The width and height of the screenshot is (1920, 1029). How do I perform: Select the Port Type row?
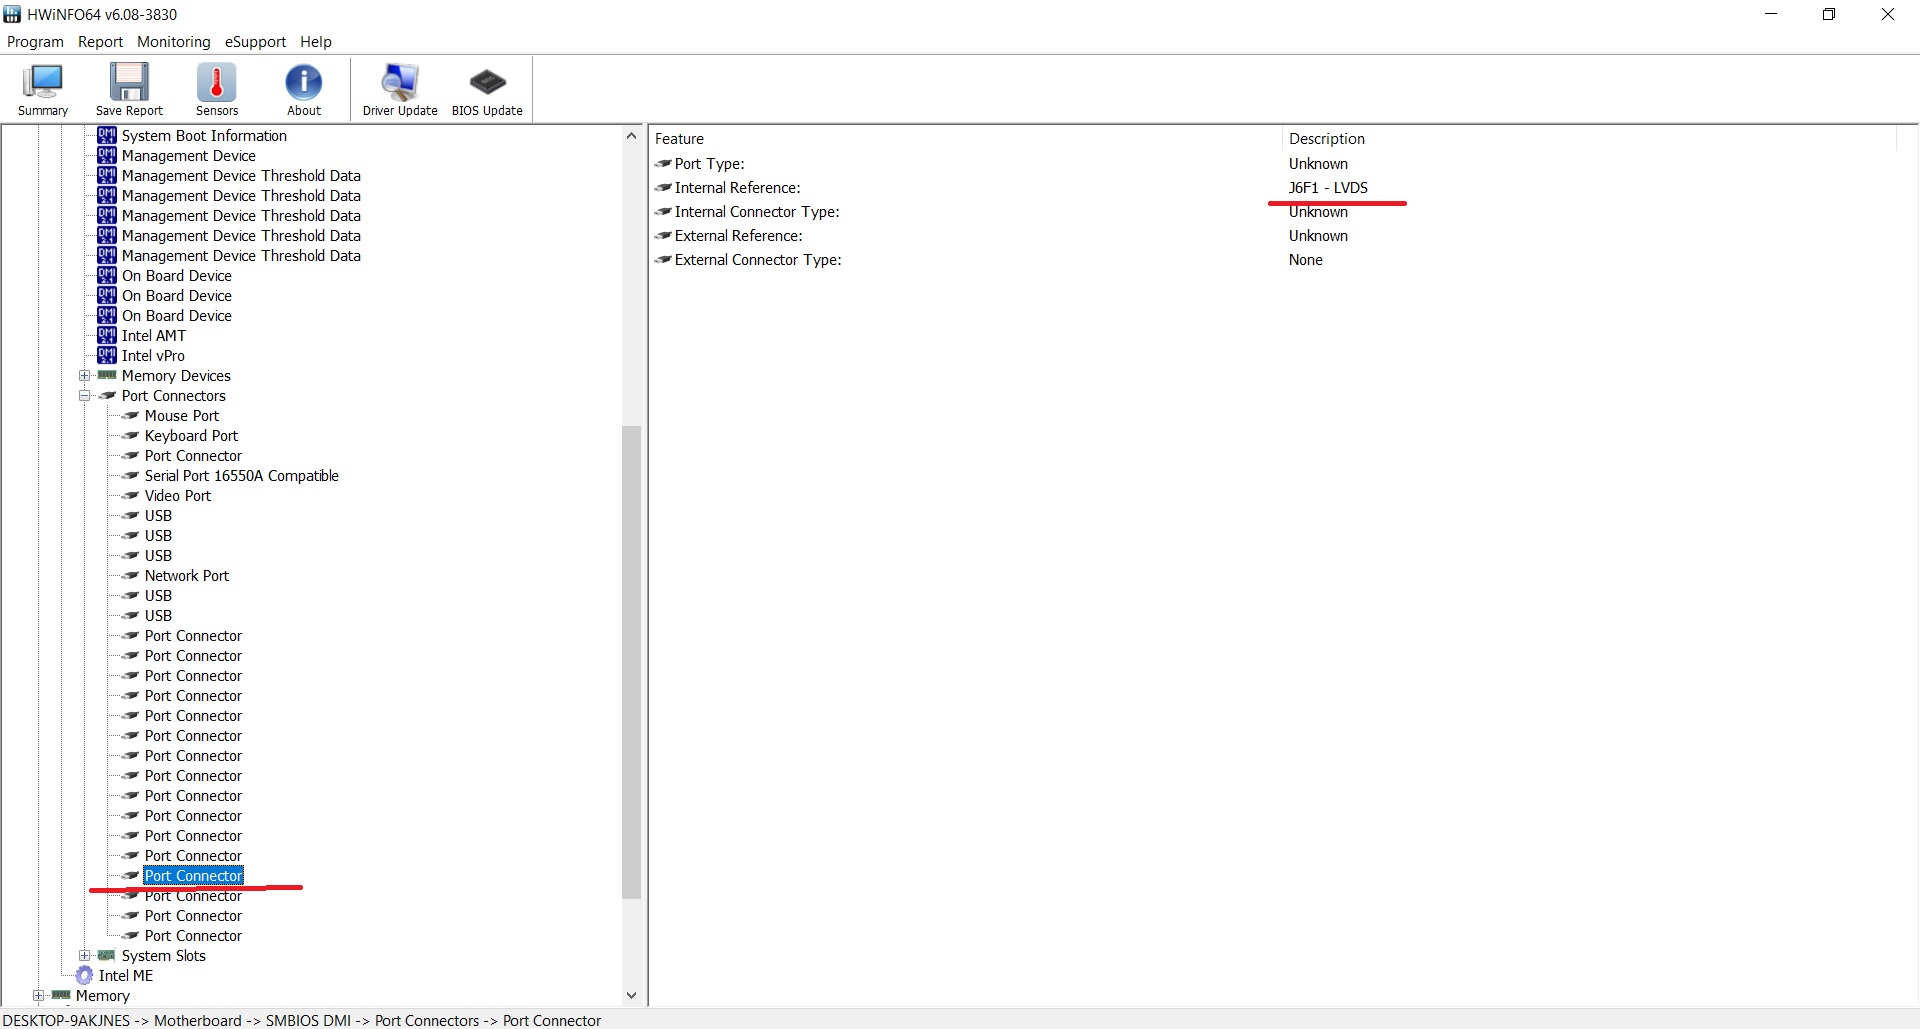click(1275, 164)
